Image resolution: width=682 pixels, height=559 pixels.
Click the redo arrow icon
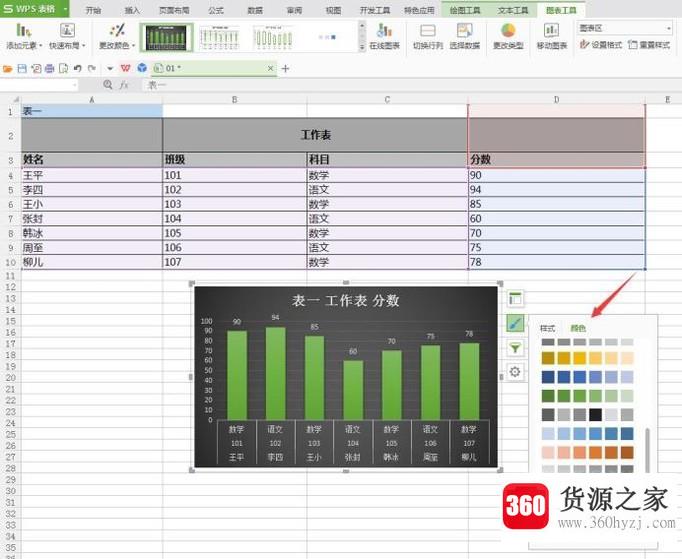[x=92, y=69]
